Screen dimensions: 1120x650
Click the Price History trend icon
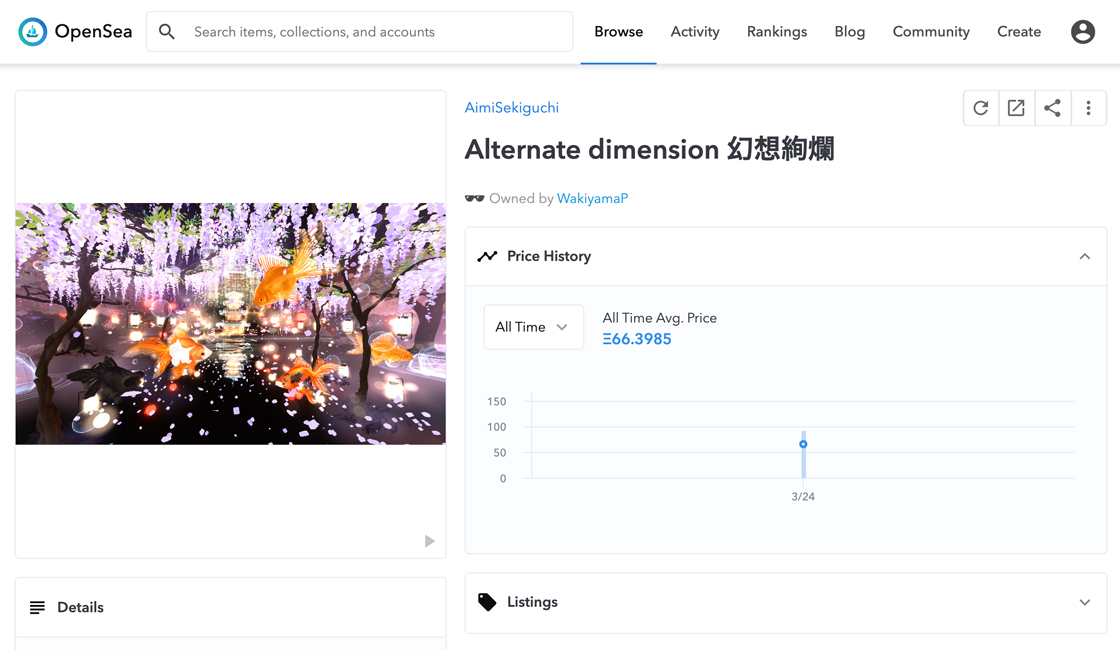487,256
